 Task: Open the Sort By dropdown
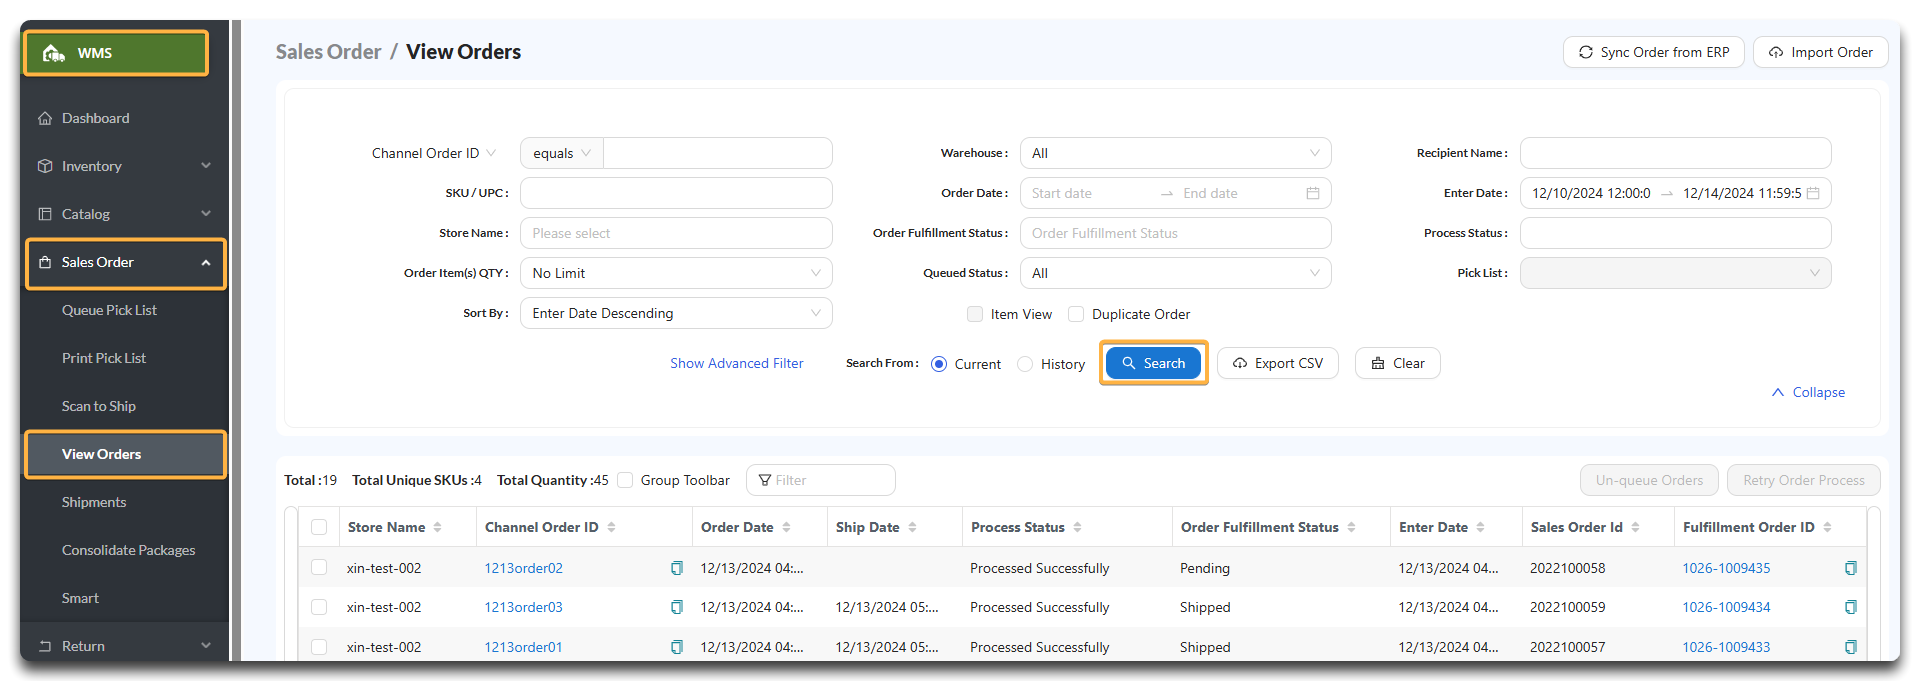click(676, 313)
